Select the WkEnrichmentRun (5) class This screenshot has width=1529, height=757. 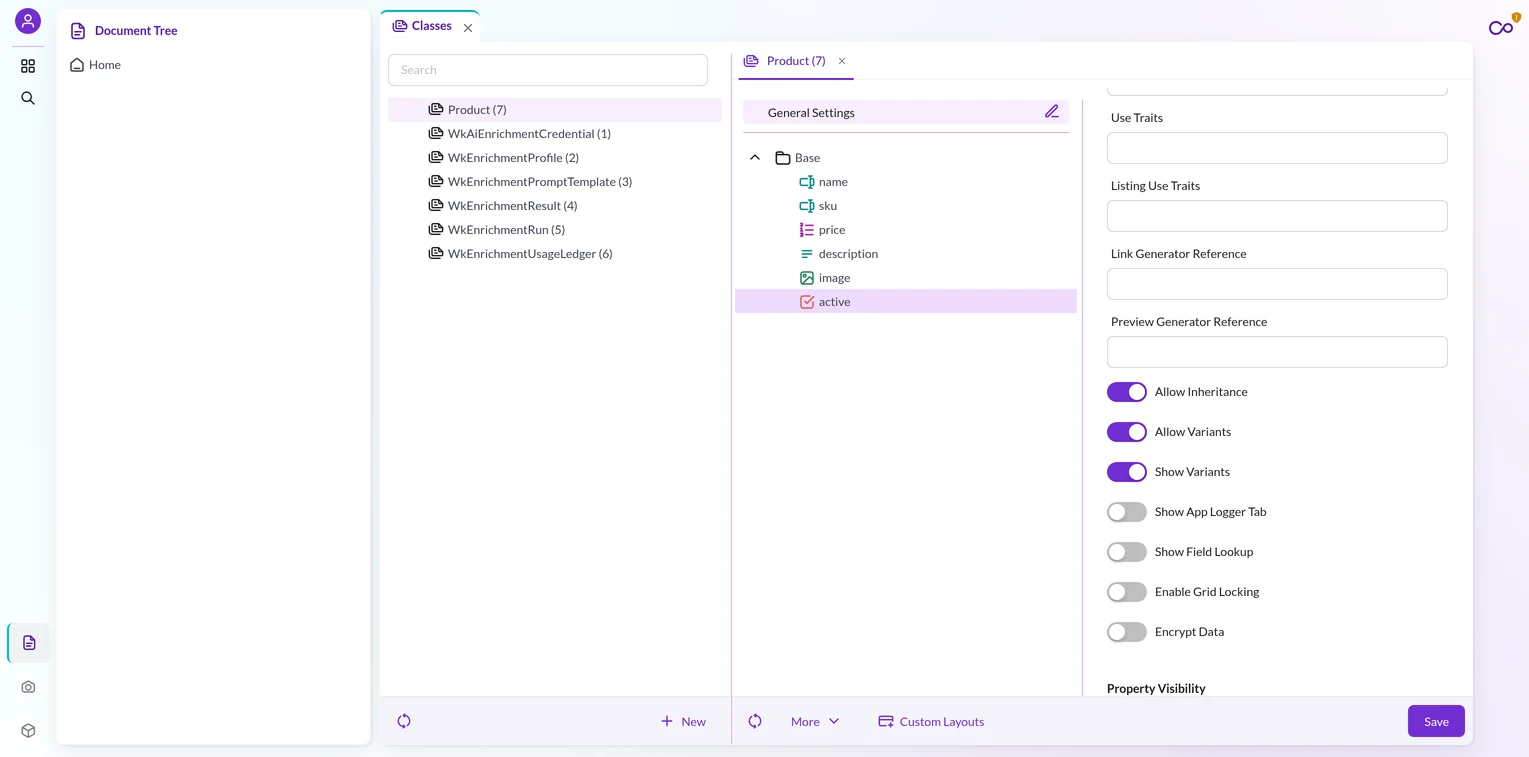click(506, 229)
